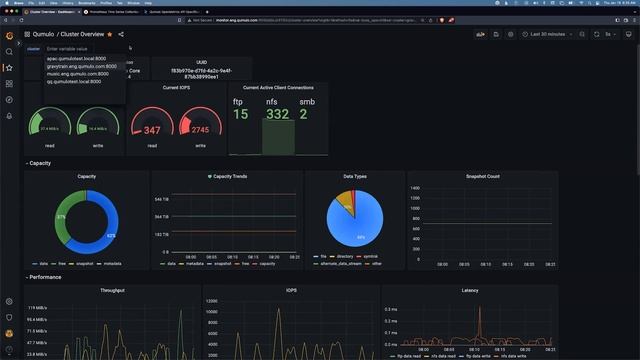Open the Last 30 minutes time picker
Image resolution: width=640 pixels, height=360 pixels.
coord(547,34)
